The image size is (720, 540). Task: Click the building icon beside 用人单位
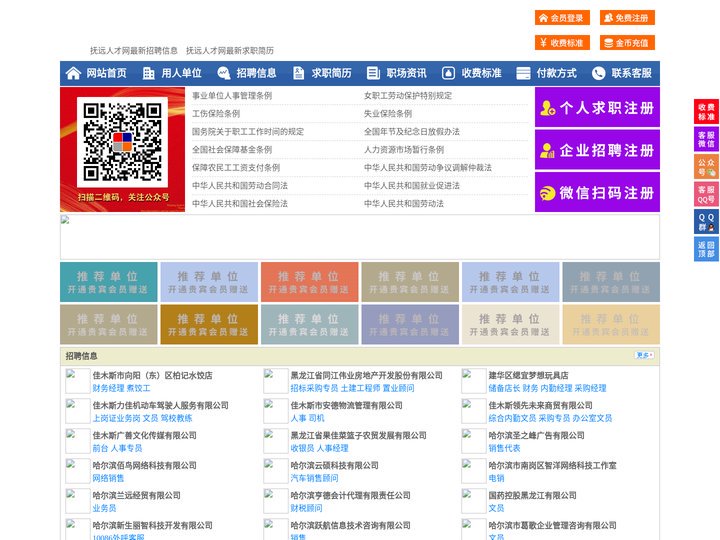(x=148, y=73)
